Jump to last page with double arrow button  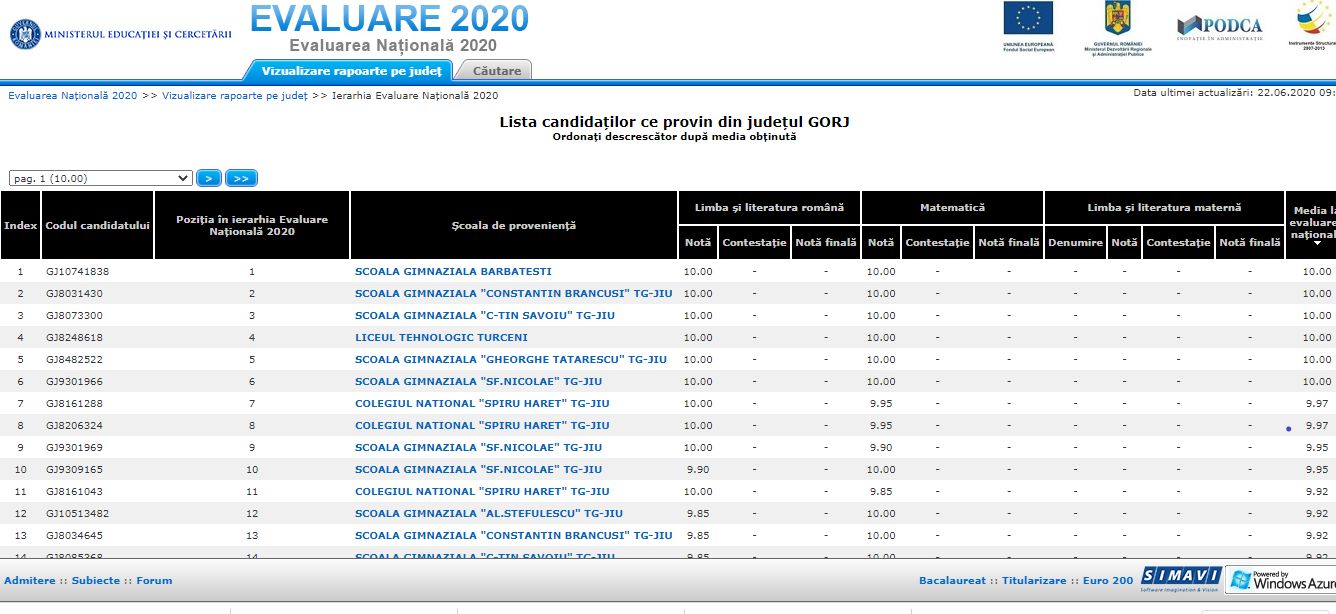(241, 178)
